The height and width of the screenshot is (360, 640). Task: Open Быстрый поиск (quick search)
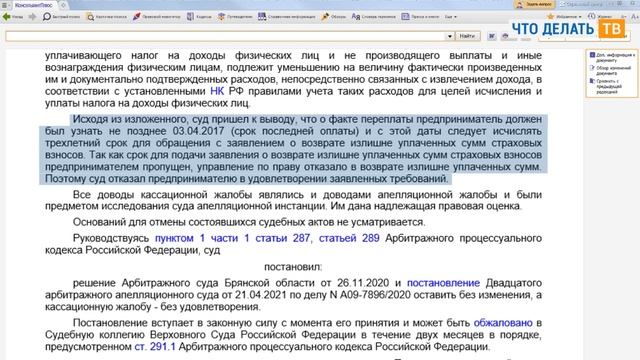coord(62,17)
